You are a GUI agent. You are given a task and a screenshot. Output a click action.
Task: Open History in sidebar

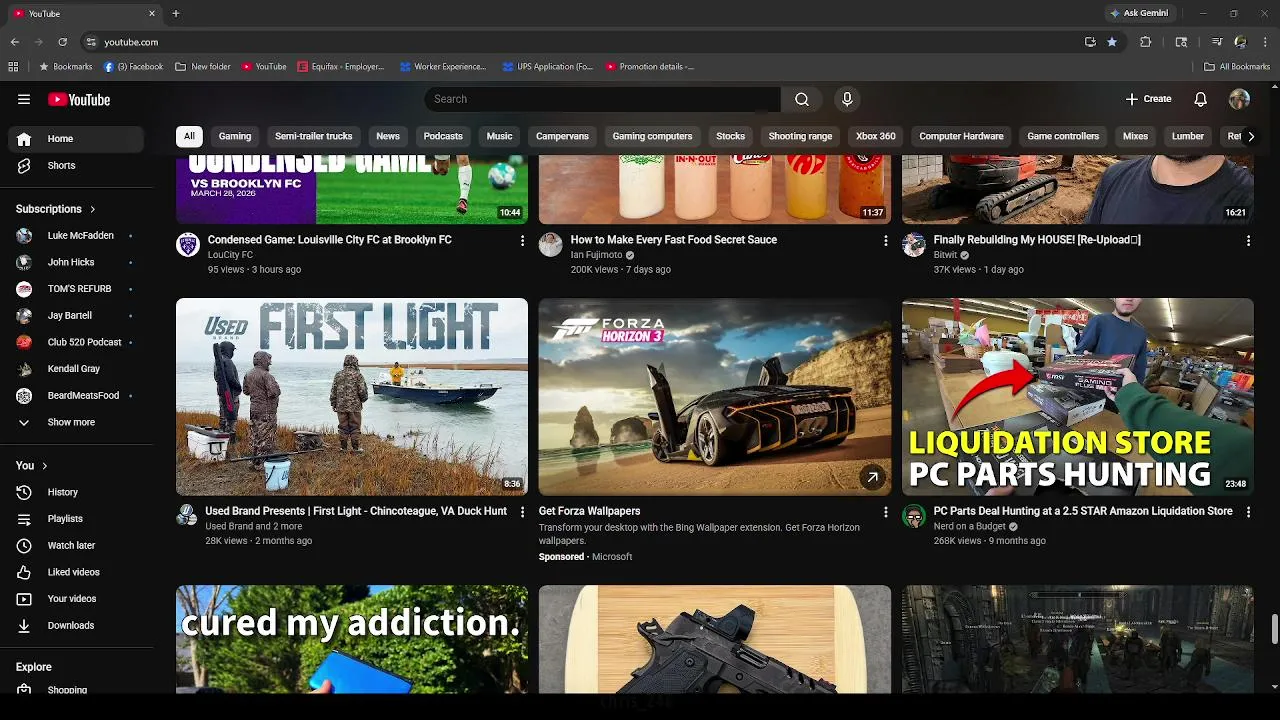coord(76,492)
